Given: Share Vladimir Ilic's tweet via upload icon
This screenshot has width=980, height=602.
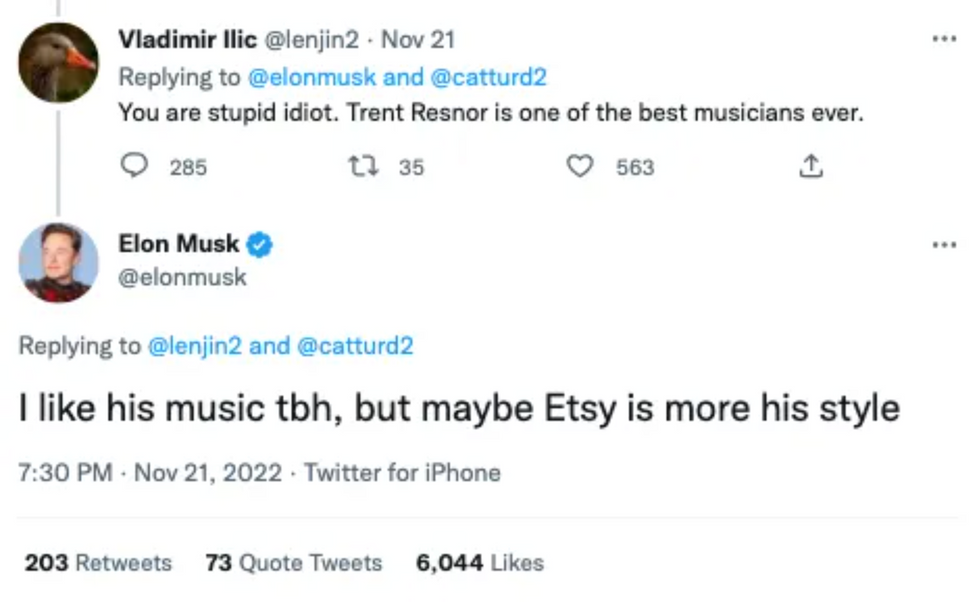Looking at the screenshot, I should (812, 167).
